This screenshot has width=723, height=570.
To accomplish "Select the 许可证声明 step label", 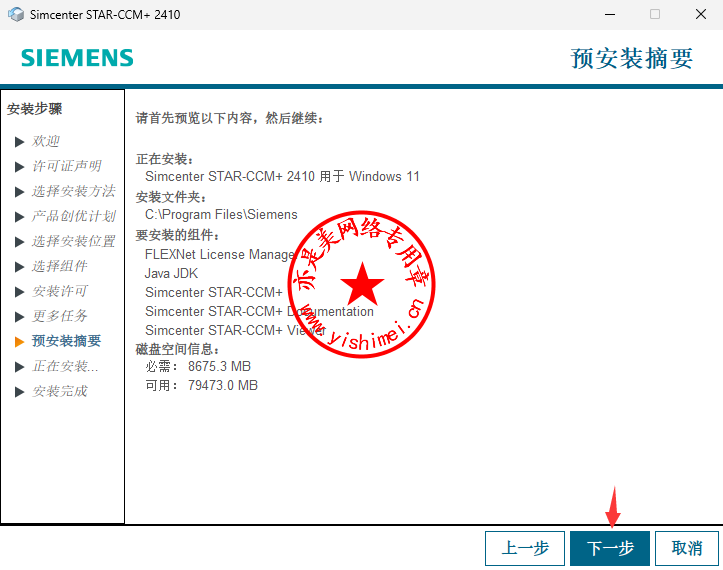I will pyautogui.click(x=66, y=166).
